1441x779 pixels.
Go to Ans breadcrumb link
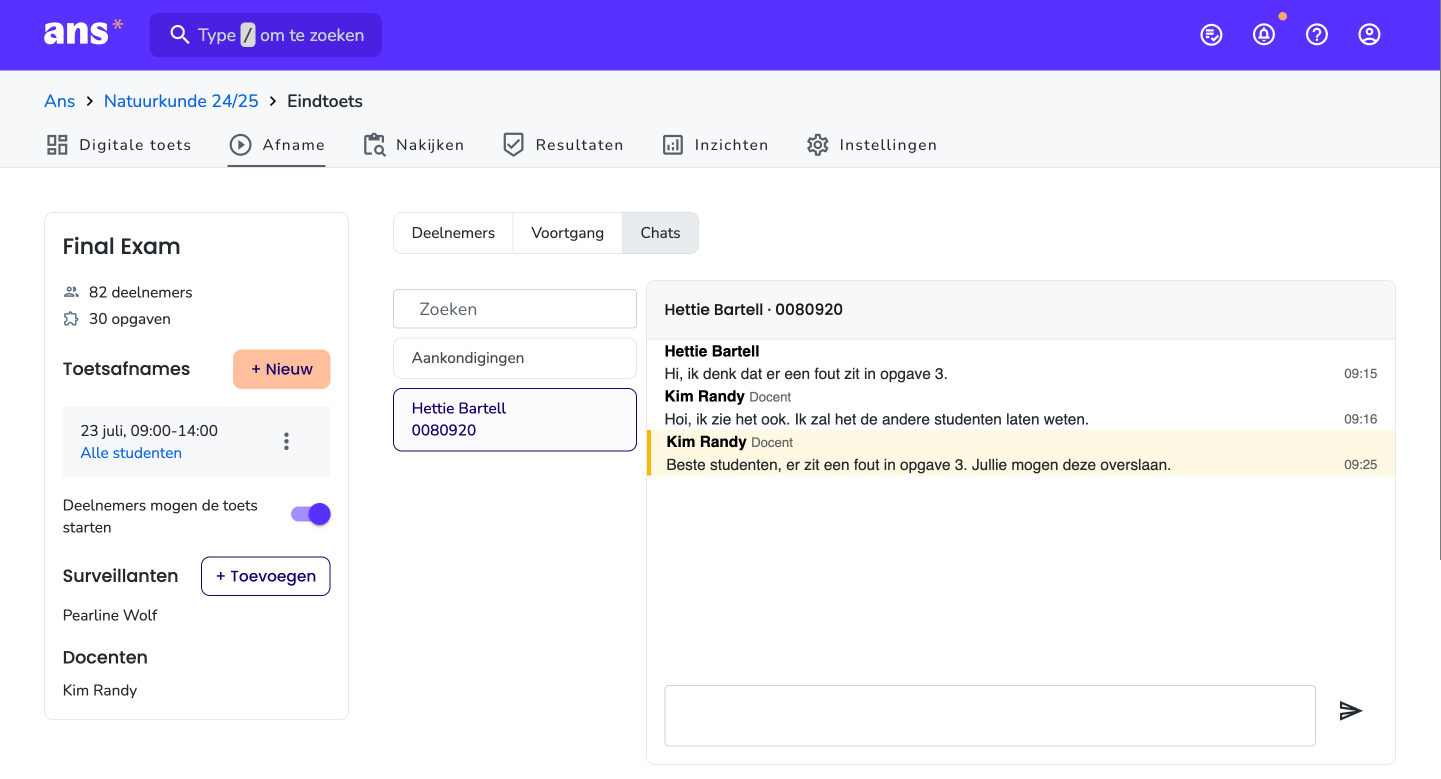[x=60, y=101]
